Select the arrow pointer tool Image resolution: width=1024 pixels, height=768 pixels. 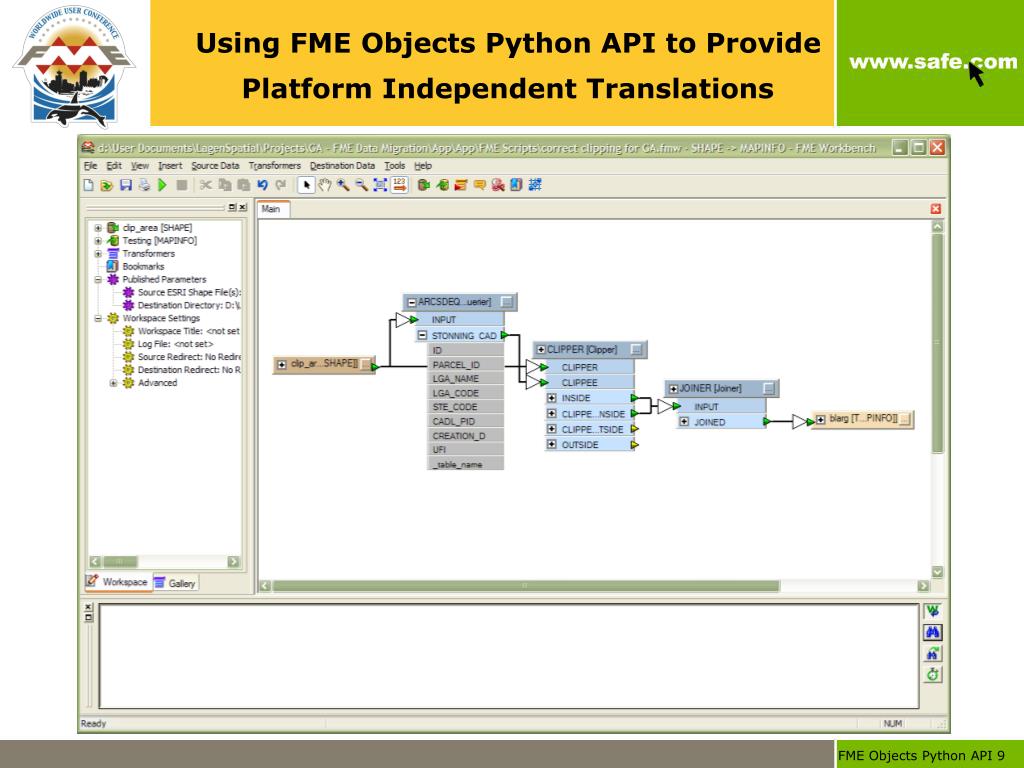coord(306,185)
